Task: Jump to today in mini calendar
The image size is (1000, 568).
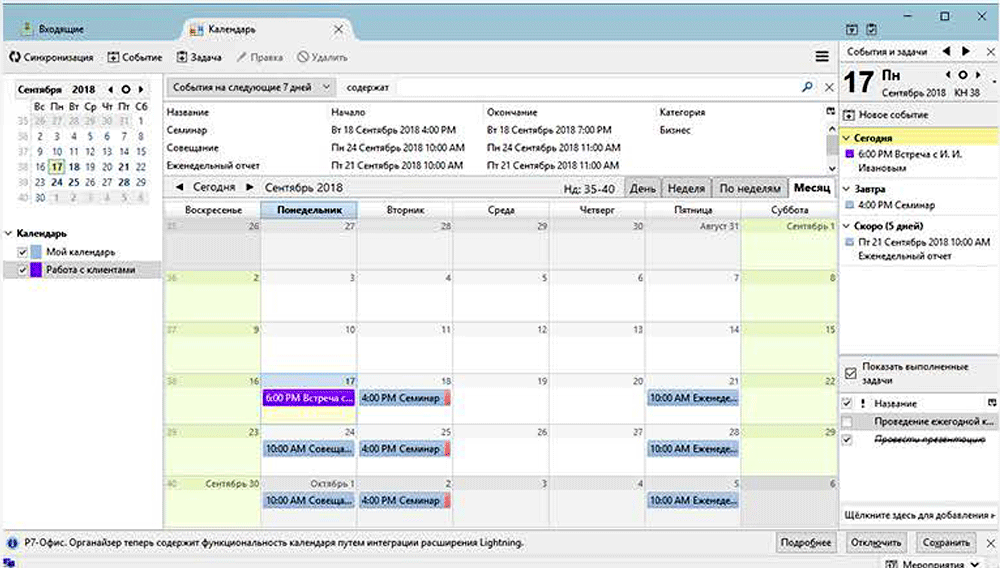Action: coord(126,89)
